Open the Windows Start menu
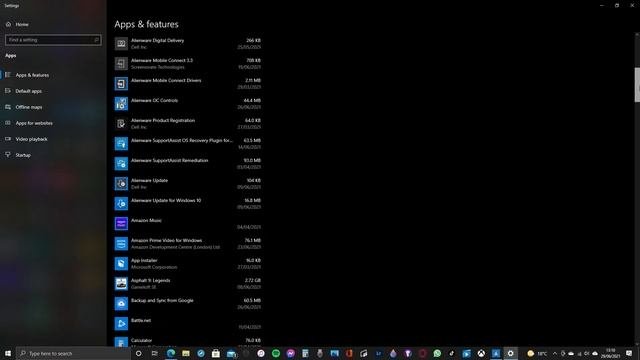This screenshot has height=360, width=640. tap(8, 353)
